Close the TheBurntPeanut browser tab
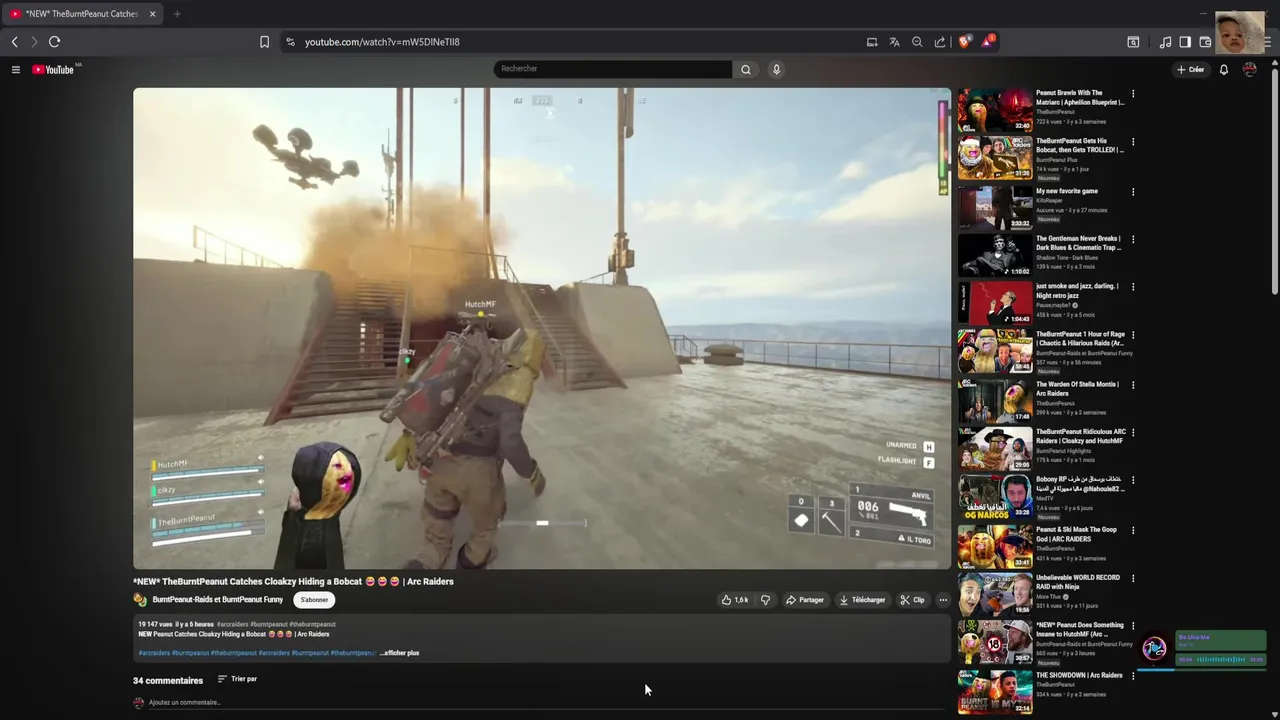This screenshot has height=720, width=1280. 152,14
